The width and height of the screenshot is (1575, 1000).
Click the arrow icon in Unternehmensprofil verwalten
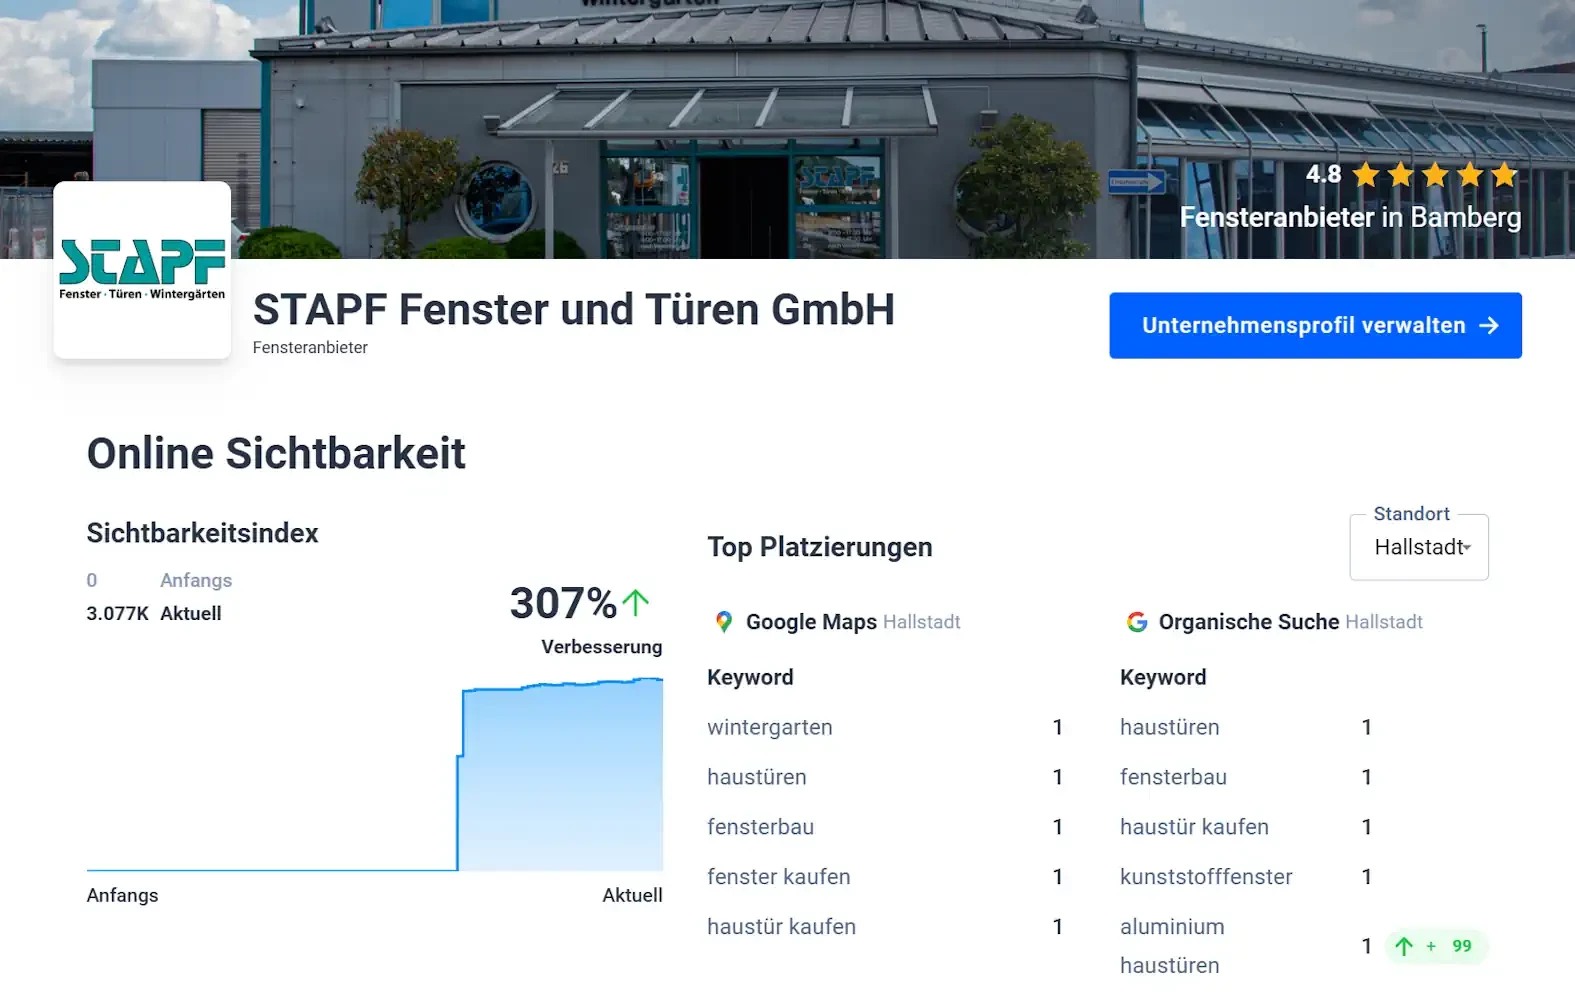point(1488,325)
